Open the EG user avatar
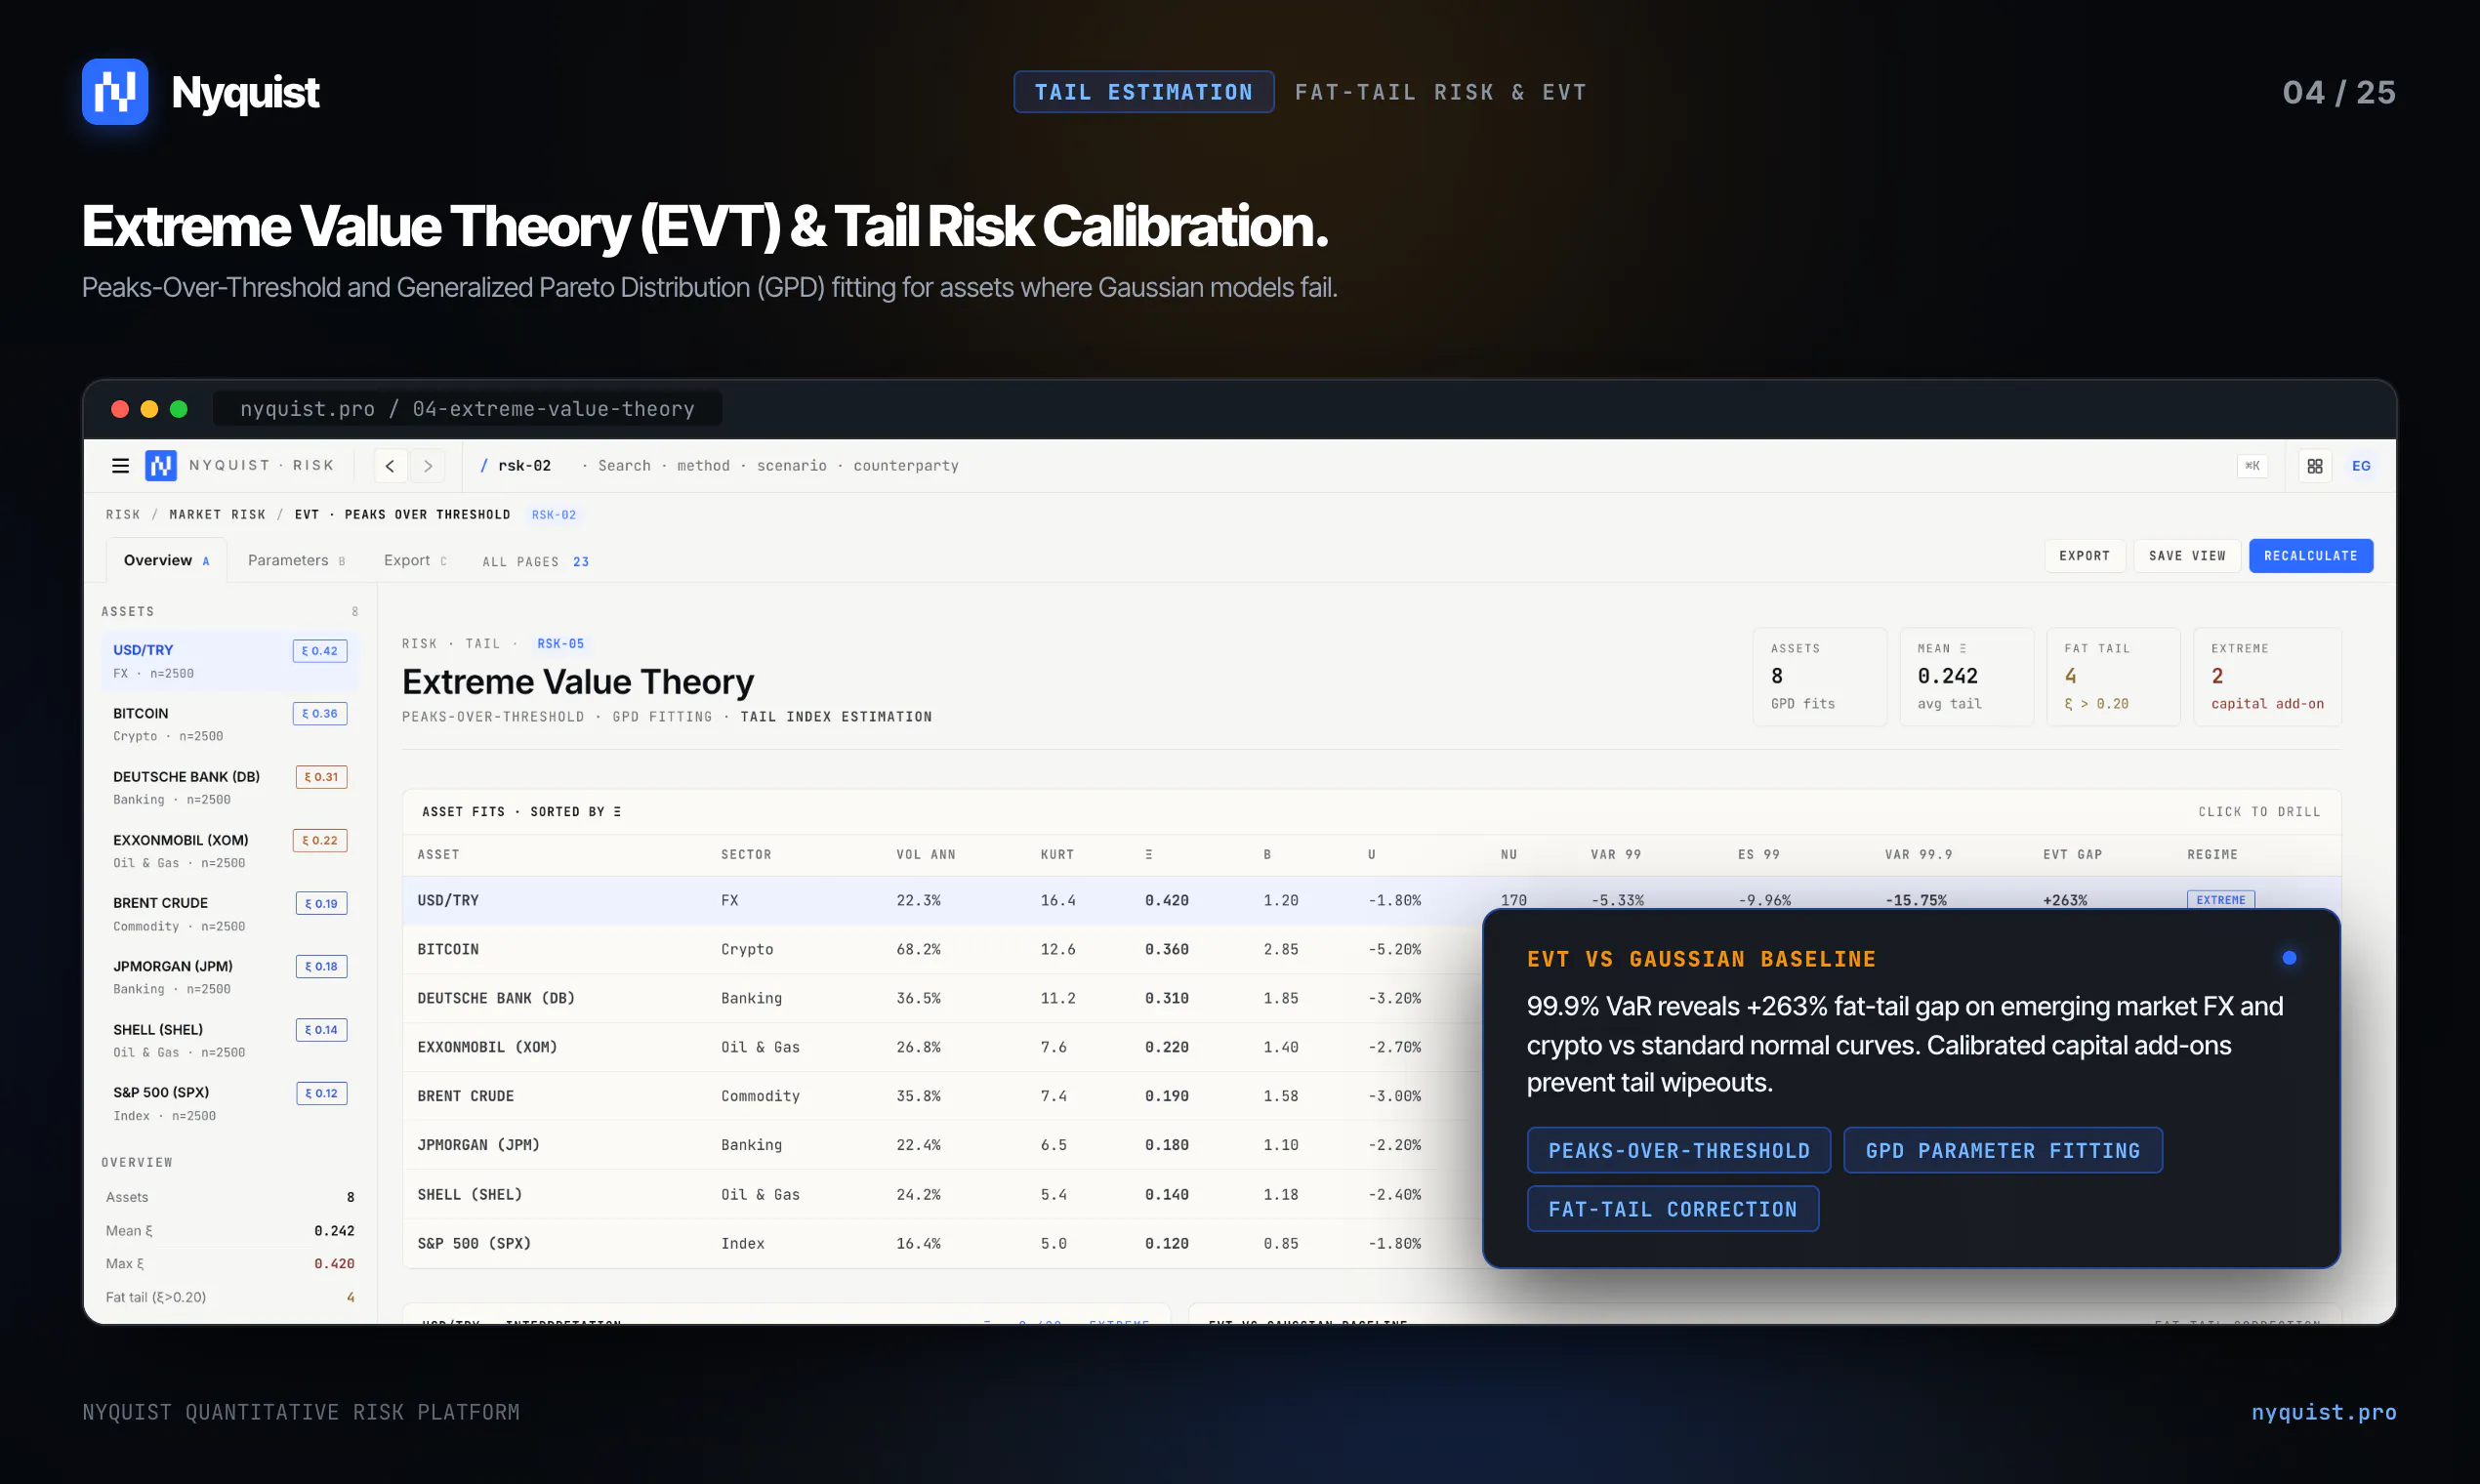 (2361, 466)
